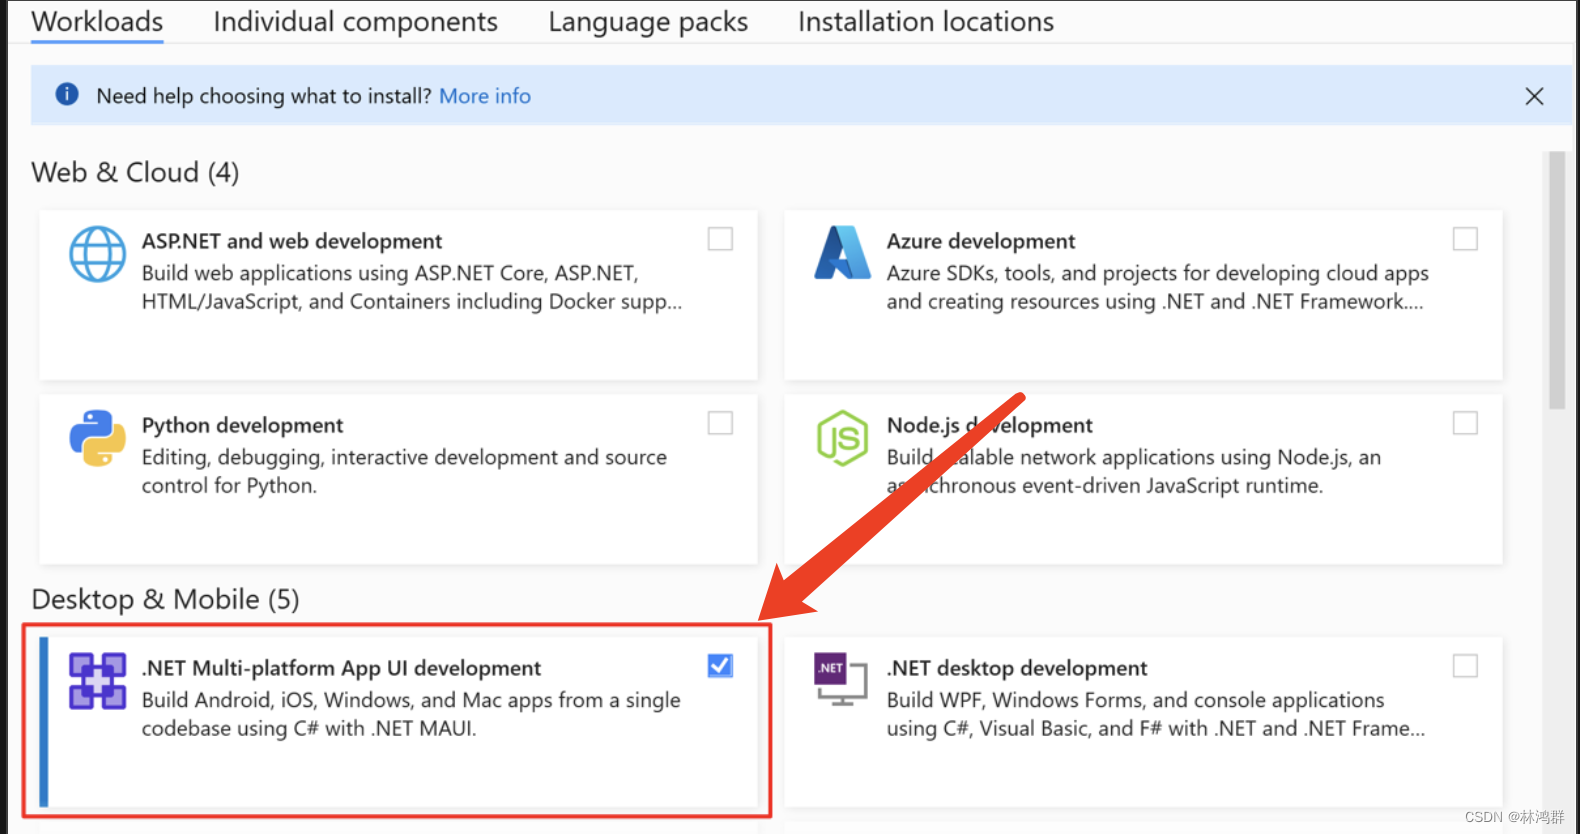Select the ASP.NET and web development title
The image size is (1580, 834).
(x=292, y=241)
